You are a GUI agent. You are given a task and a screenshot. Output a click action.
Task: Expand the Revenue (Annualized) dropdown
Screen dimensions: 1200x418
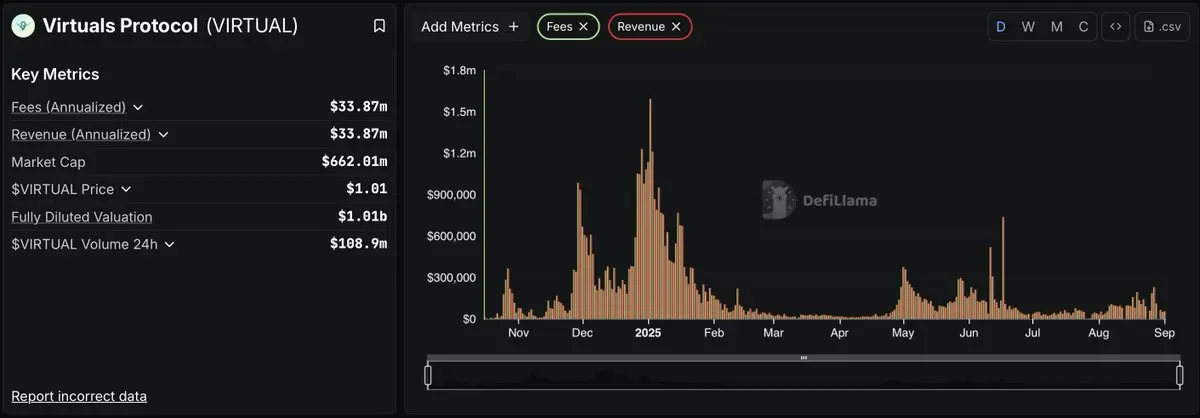[163, 134]
